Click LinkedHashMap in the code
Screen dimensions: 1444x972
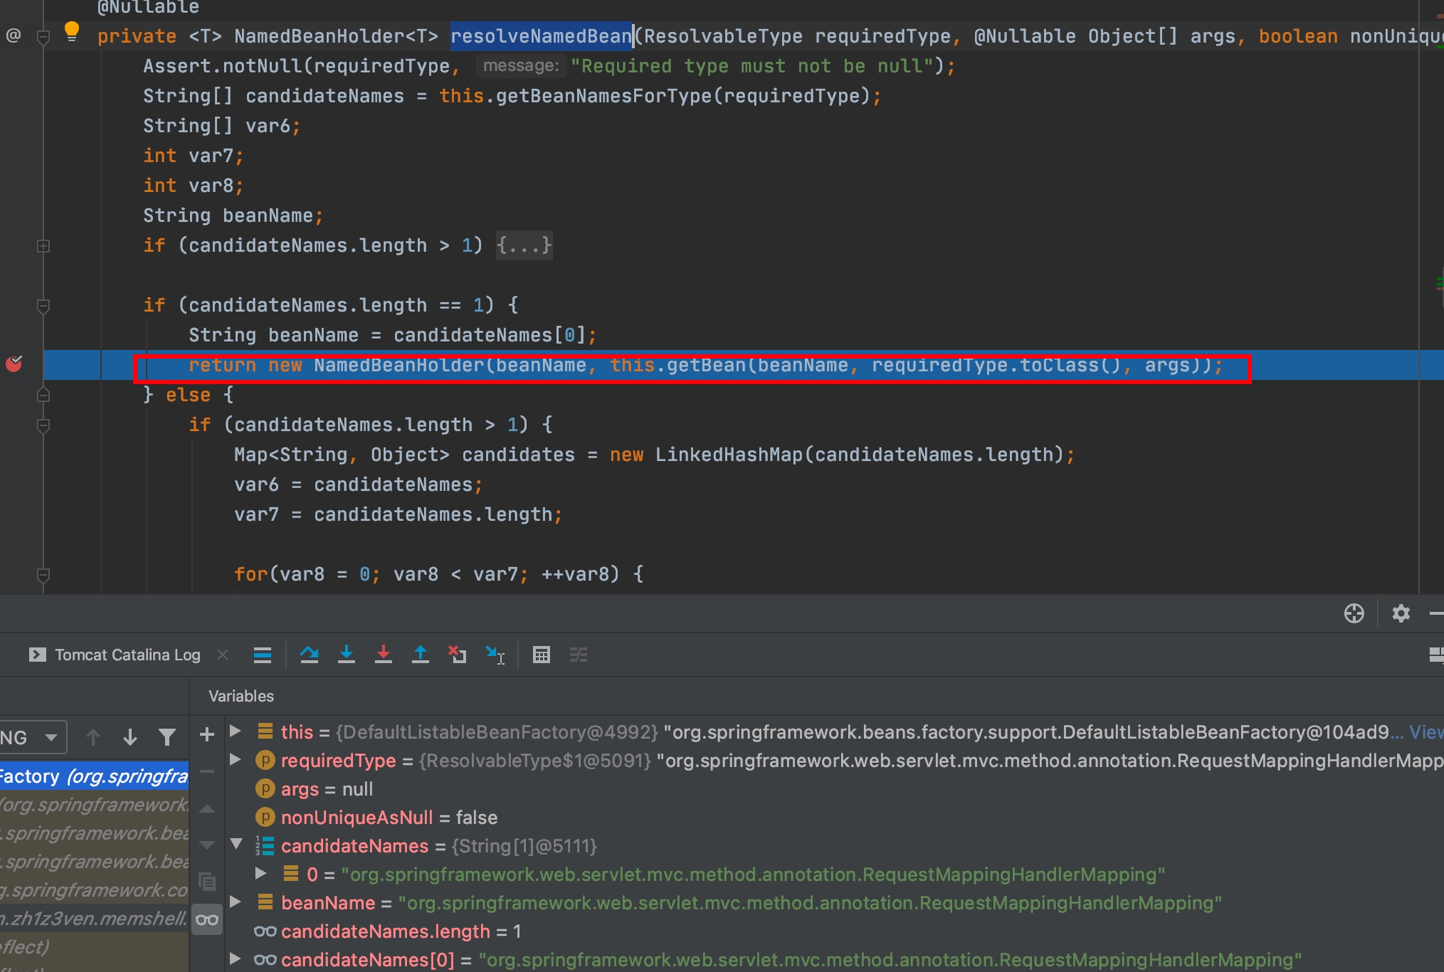pyautogui.click(x=729, y=455)
